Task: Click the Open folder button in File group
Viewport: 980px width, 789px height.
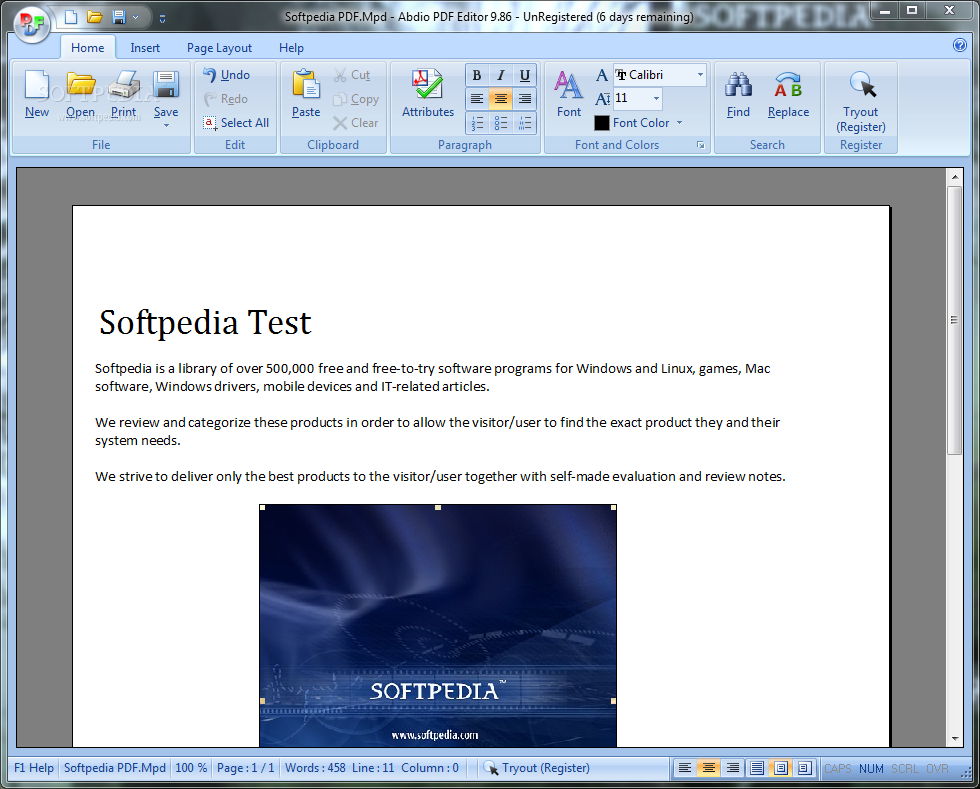Action: click(x=81, y=94)
